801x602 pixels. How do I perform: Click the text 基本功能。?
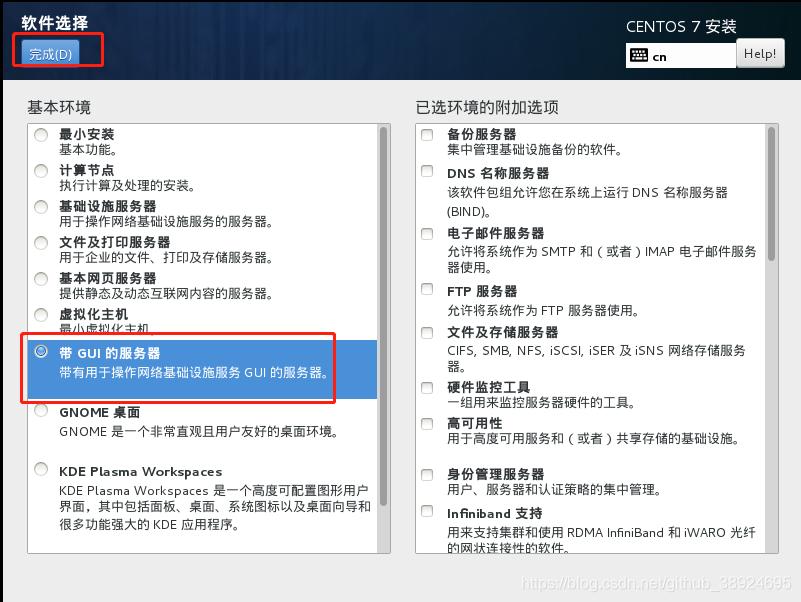[88, 150]
